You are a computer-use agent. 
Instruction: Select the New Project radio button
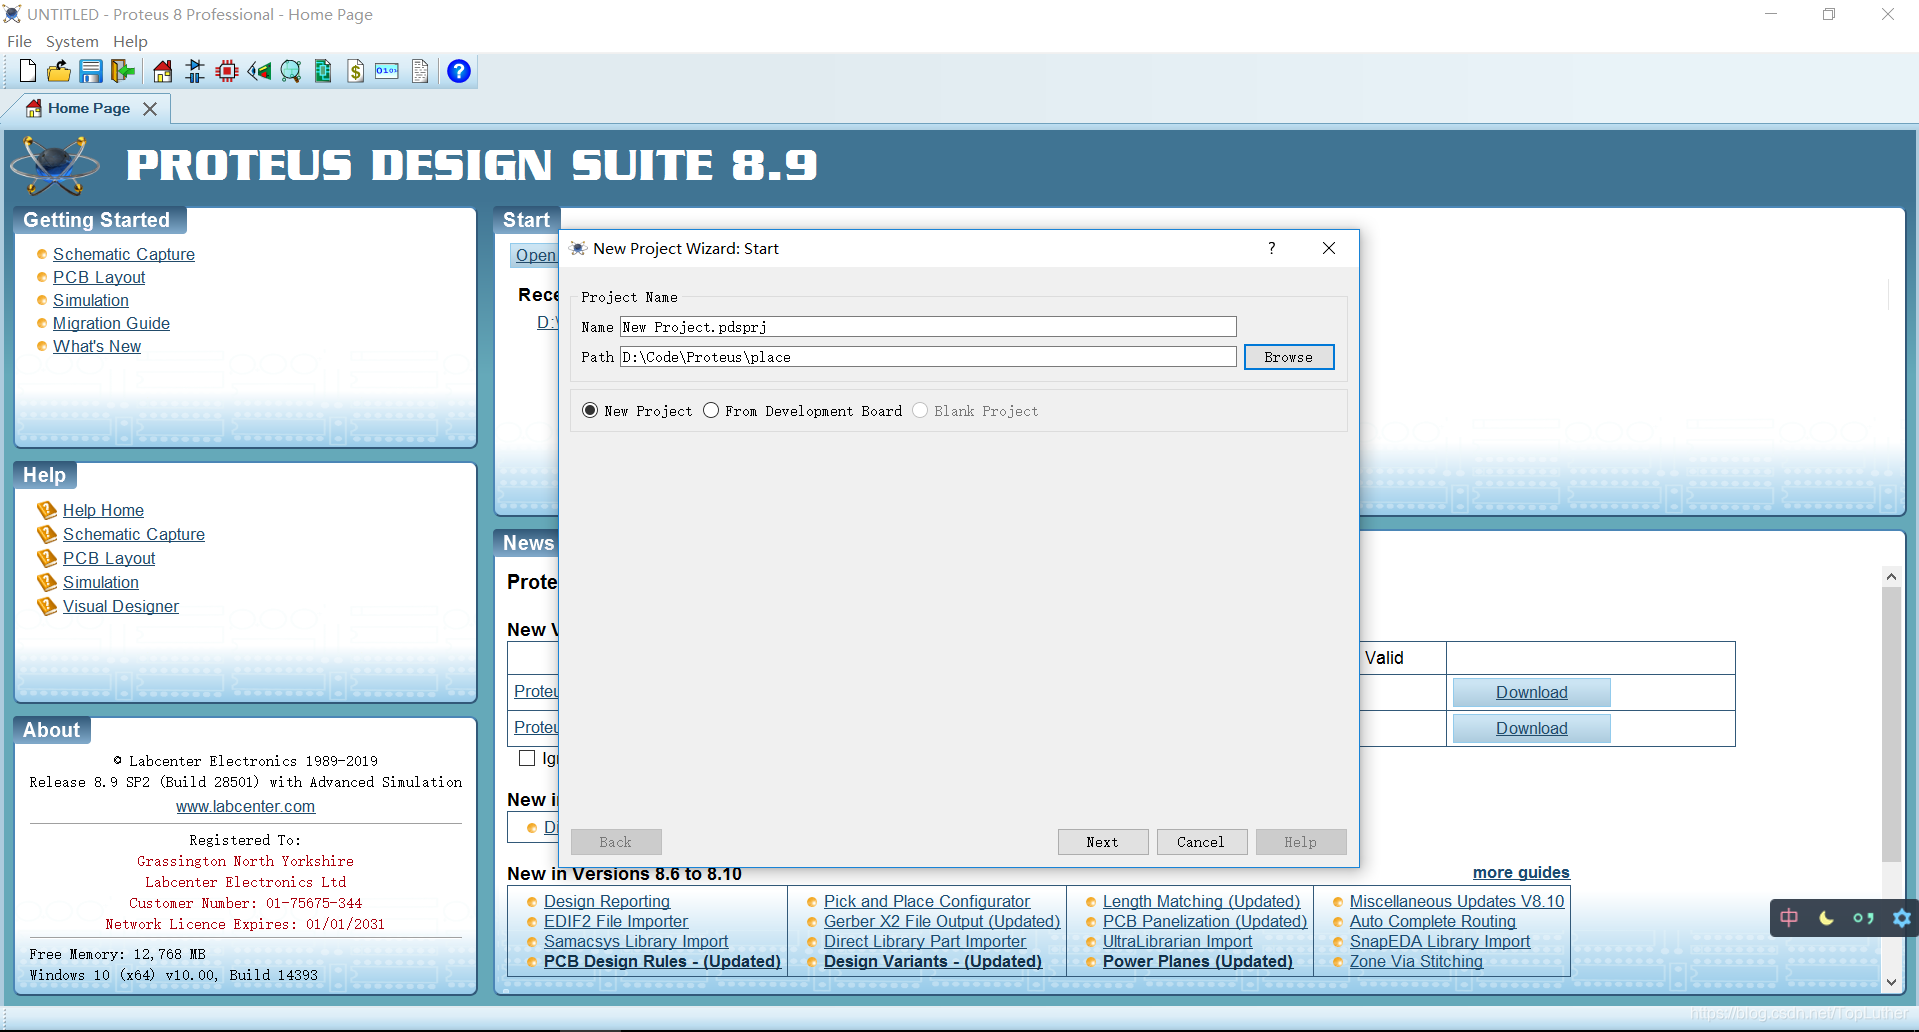coord(590,411)
